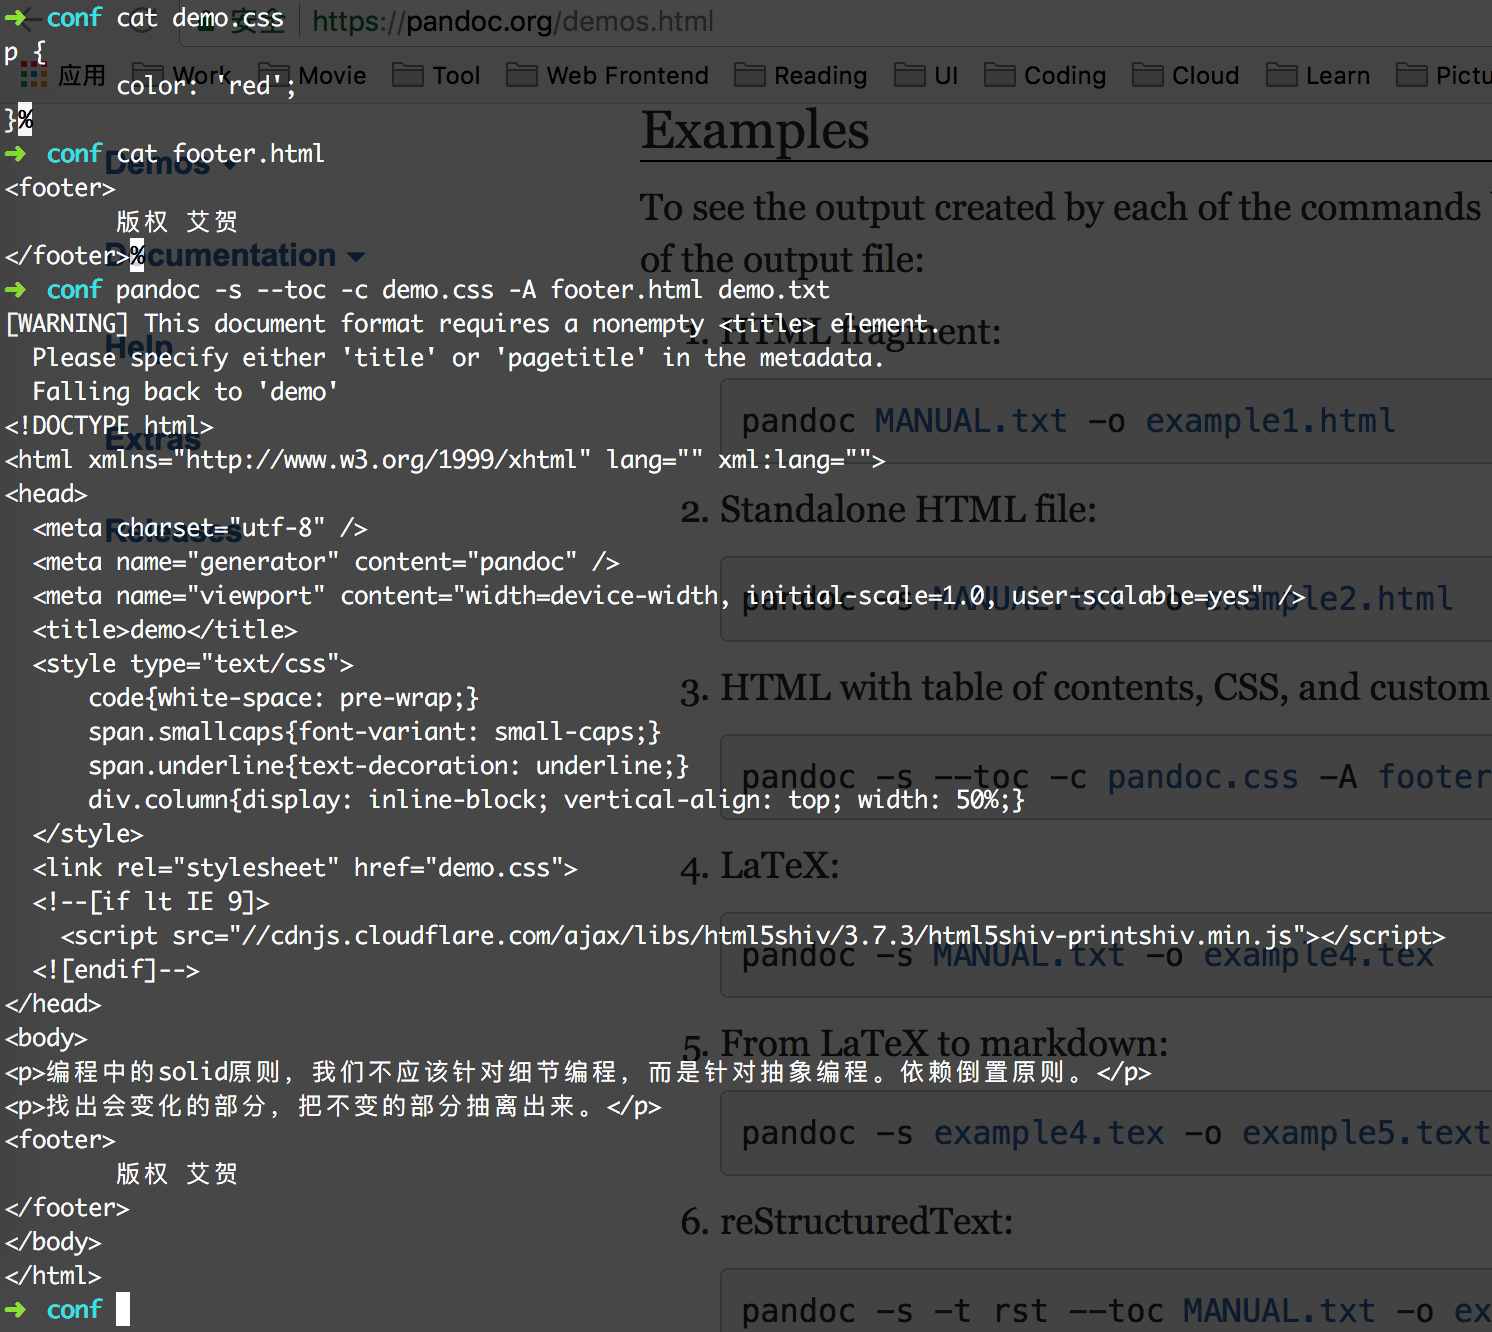Click the '<!DOCTYPE html>' terminal line
1492x1332 pixels.
[x=109, y=426]
